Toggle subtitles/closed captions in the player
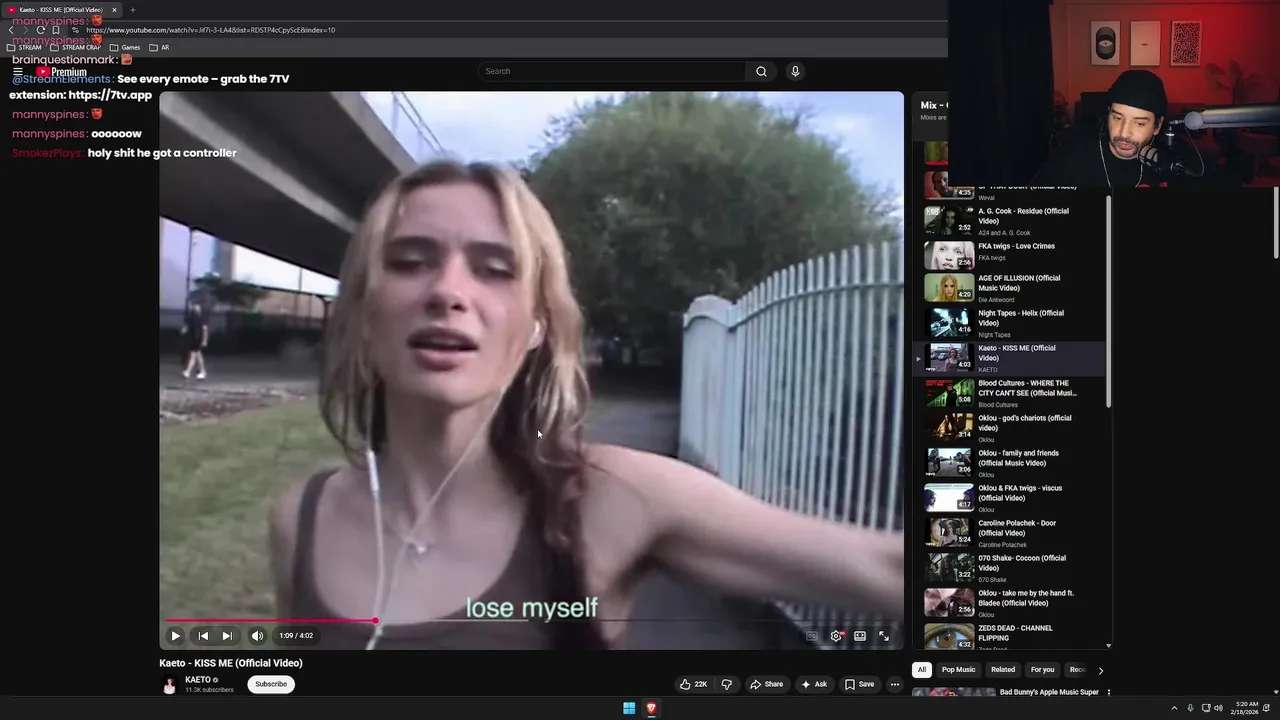 tap(812, 636)
